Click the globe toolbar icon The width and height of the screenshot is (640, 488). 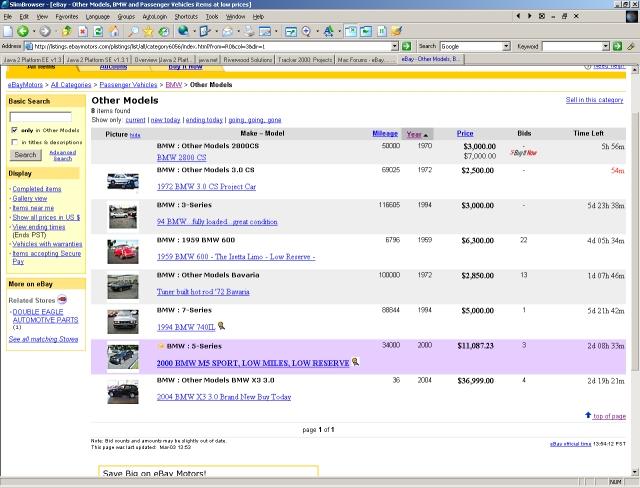tap(184, 31)
